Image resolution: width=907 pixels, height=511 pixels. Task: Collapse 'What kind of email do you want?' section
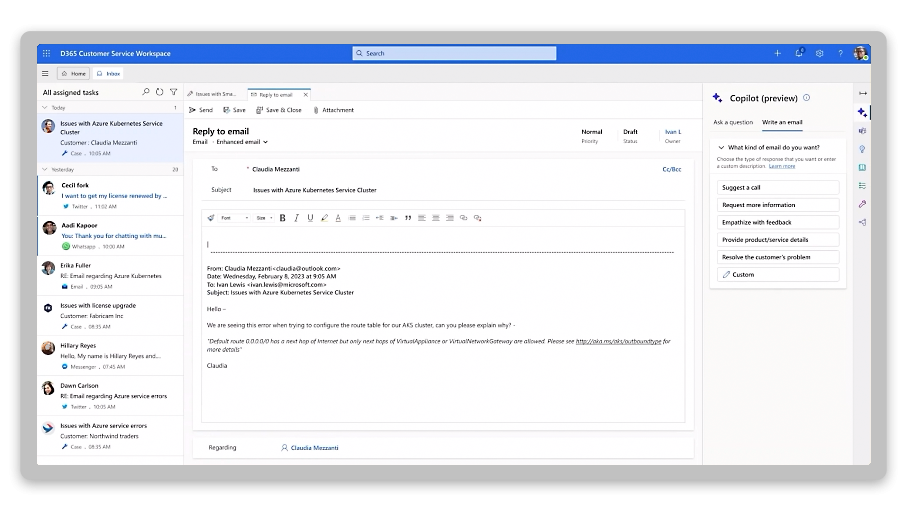pos(720,147)
